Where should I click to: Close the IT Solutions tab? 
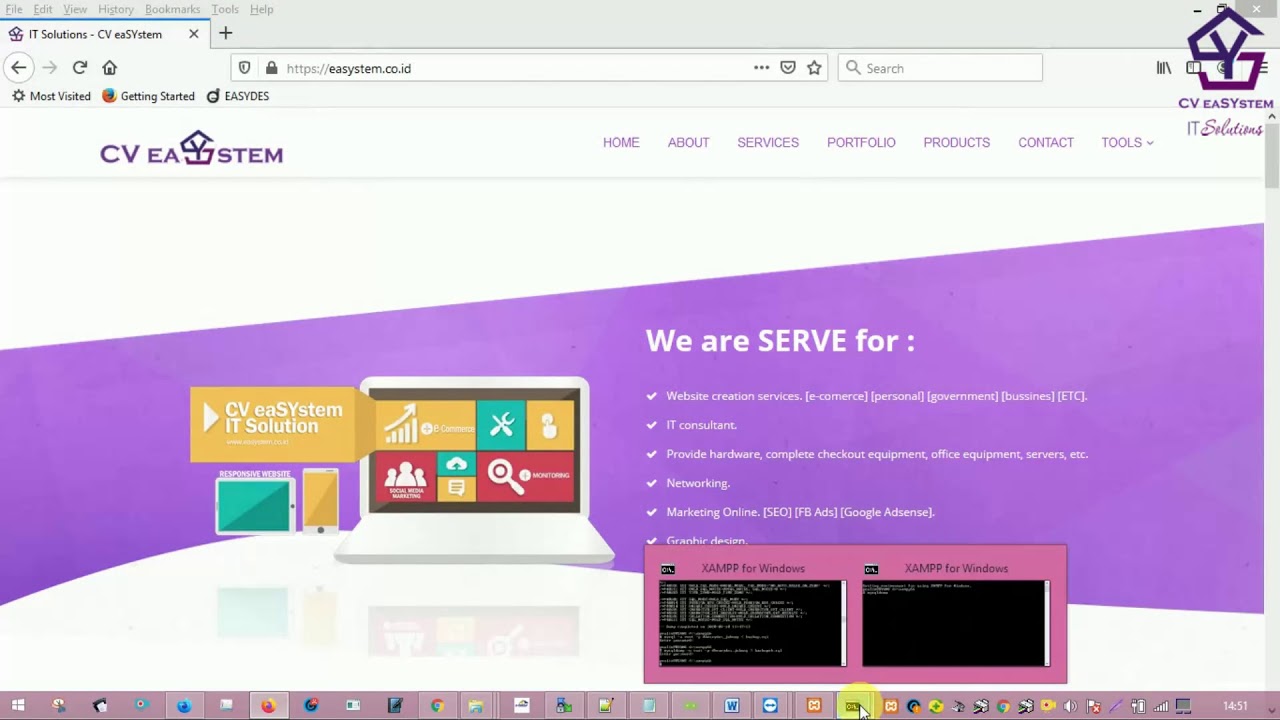(x=194, y=34)
